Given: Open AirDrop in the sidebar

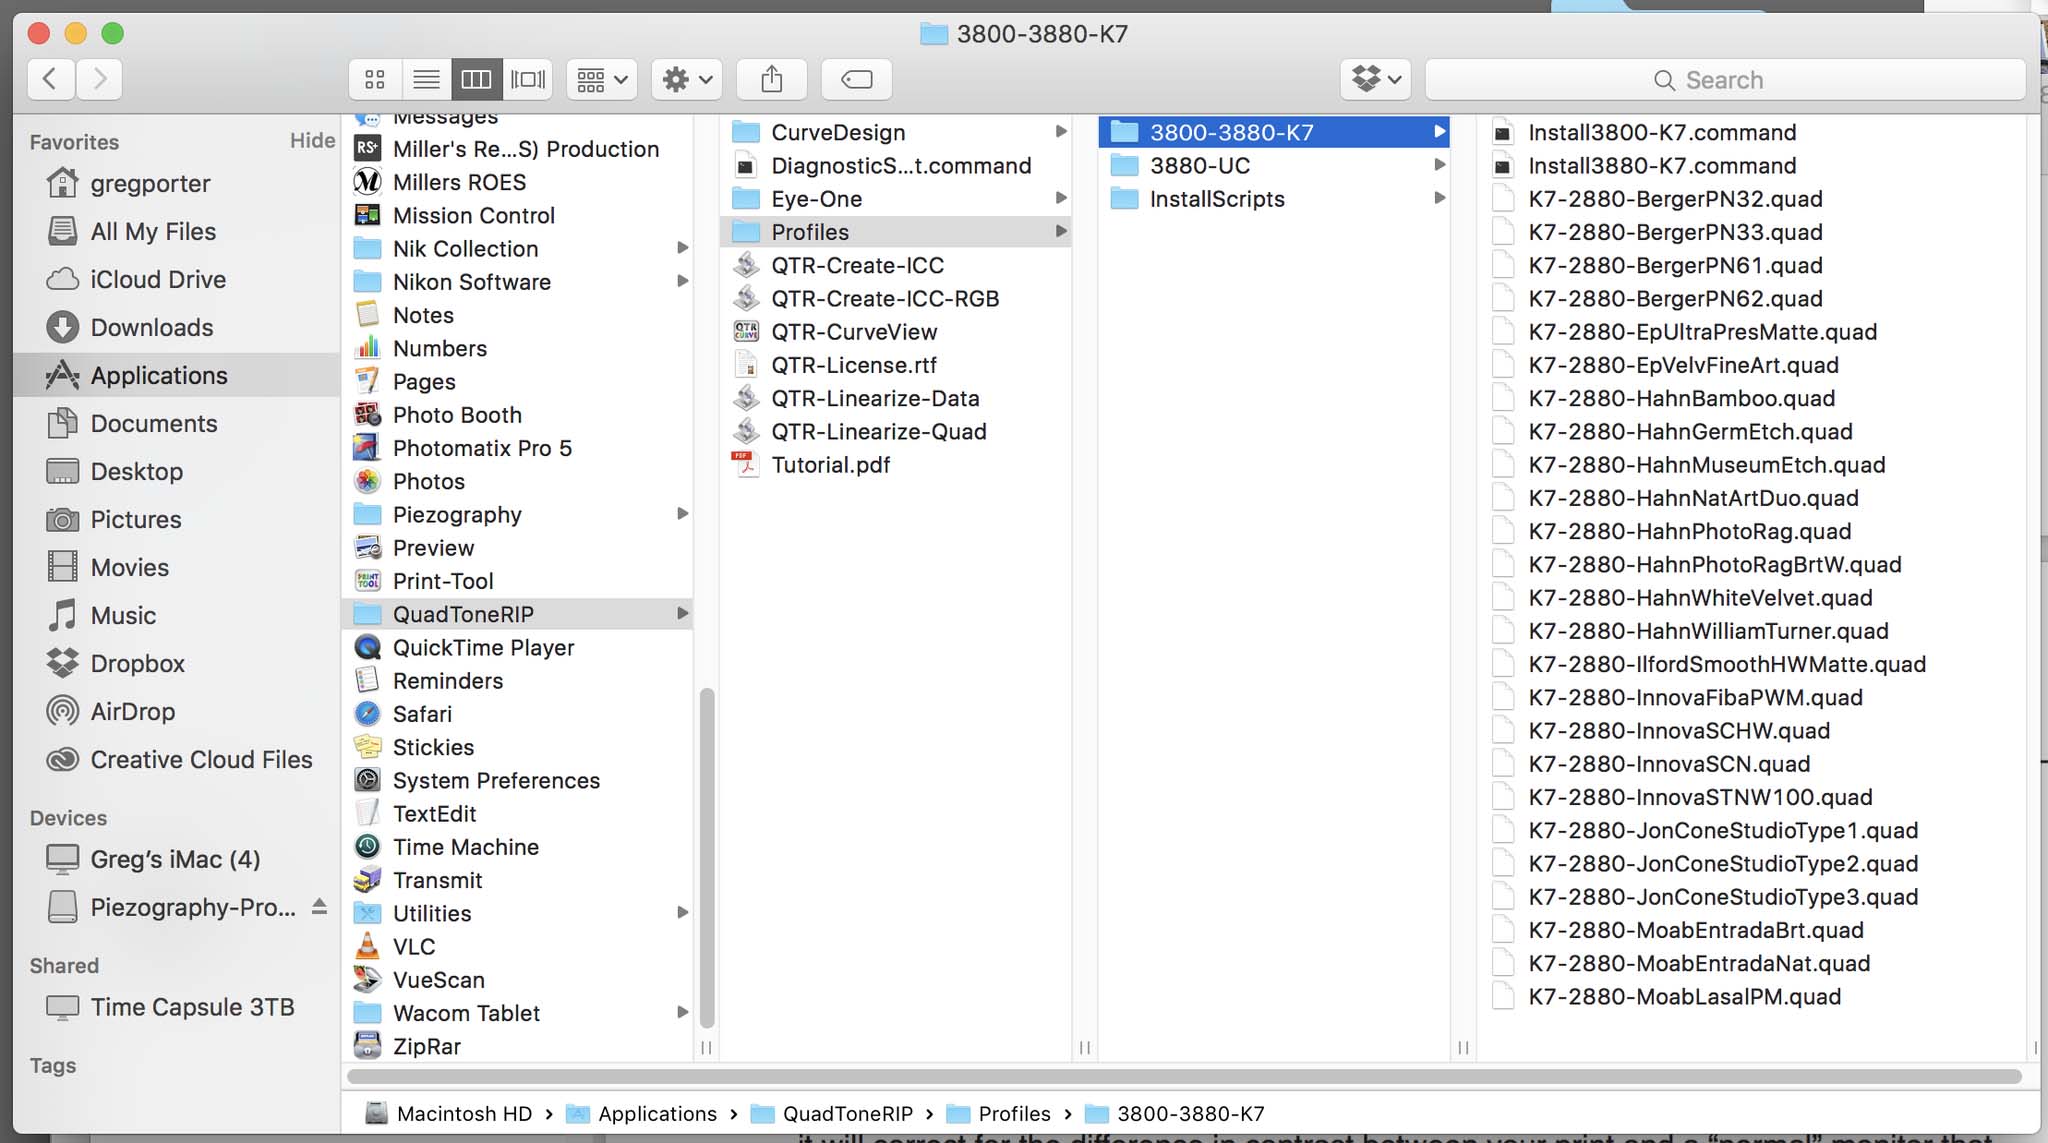Looking at the screenshot, I should click(132, 711).
